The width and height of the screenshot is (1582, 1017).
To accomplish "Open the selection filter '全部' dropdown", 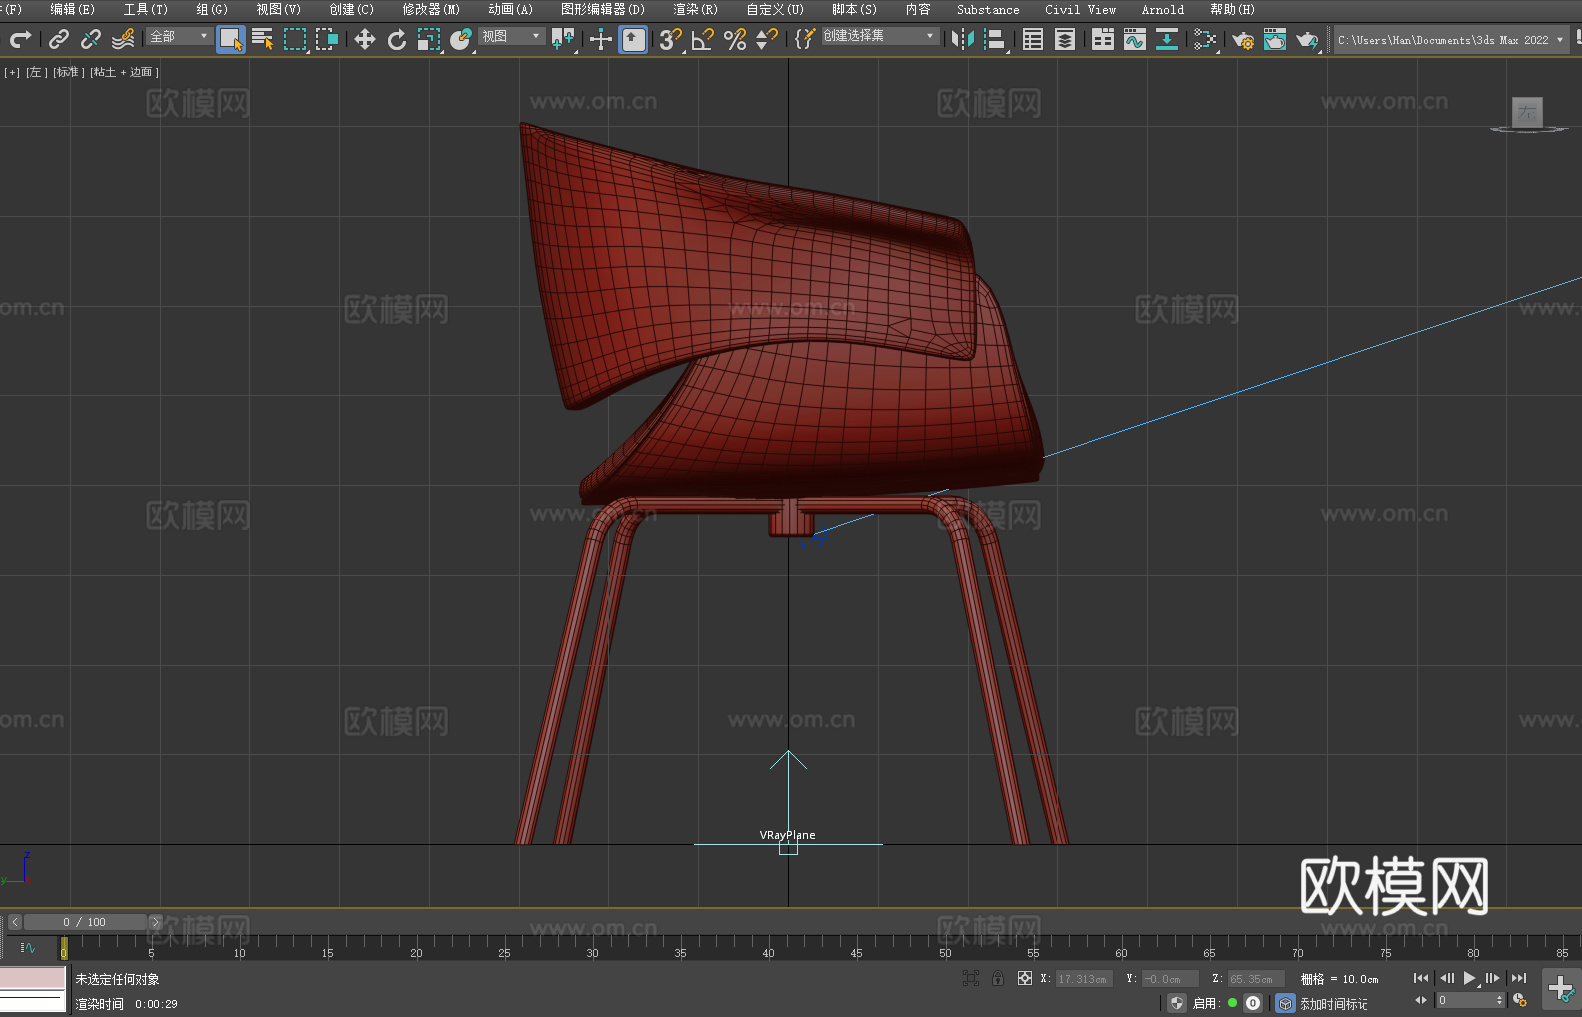I will pyautogui.click(x=180, y=36).
